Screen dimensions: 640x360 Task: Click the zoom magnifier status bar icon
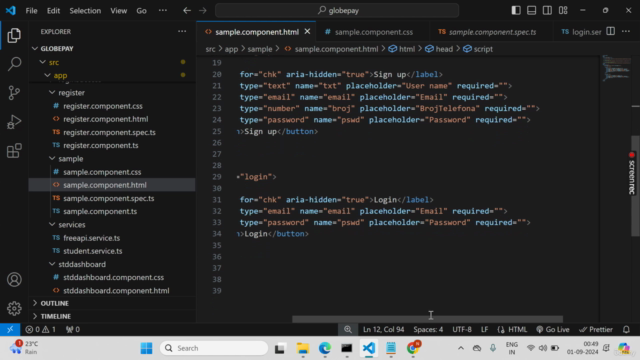348,329
